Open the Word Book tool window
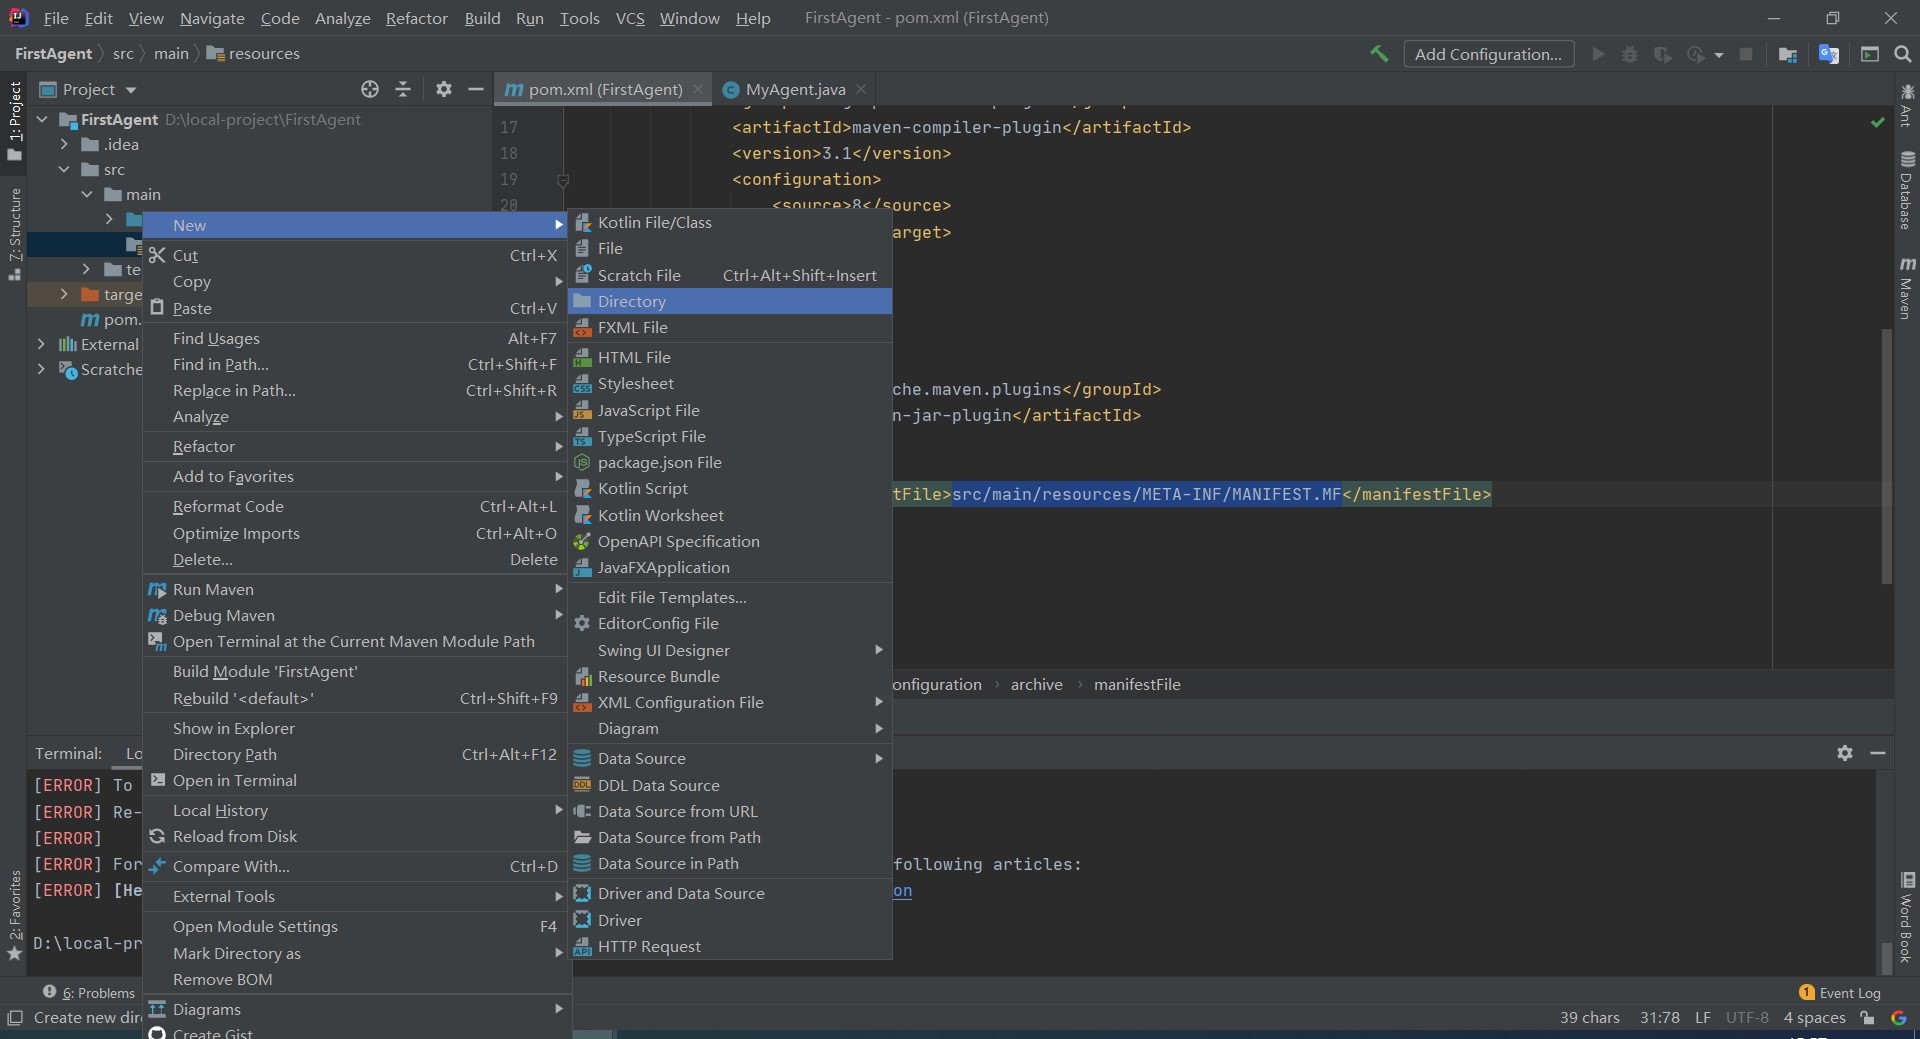 1907,917
